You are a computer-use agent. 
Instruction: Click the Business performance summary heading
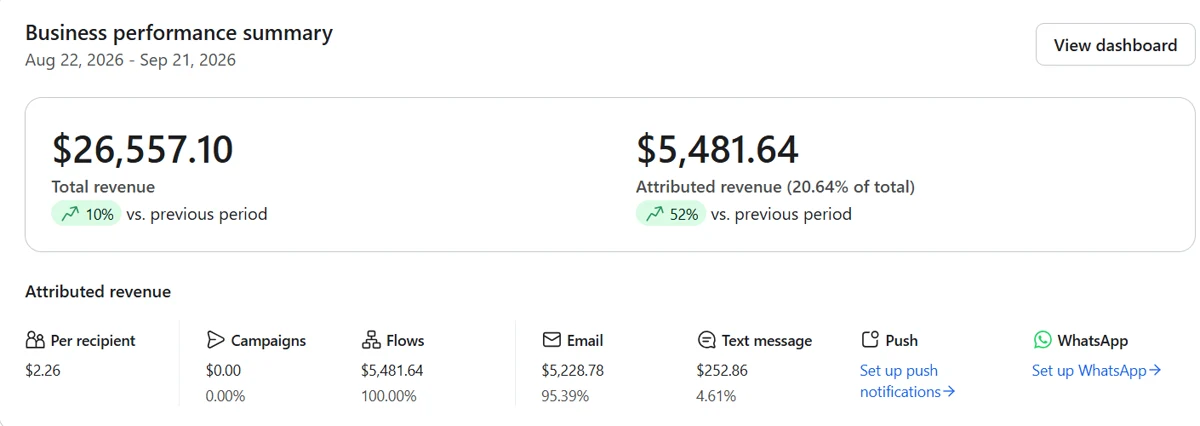[179, 32]
